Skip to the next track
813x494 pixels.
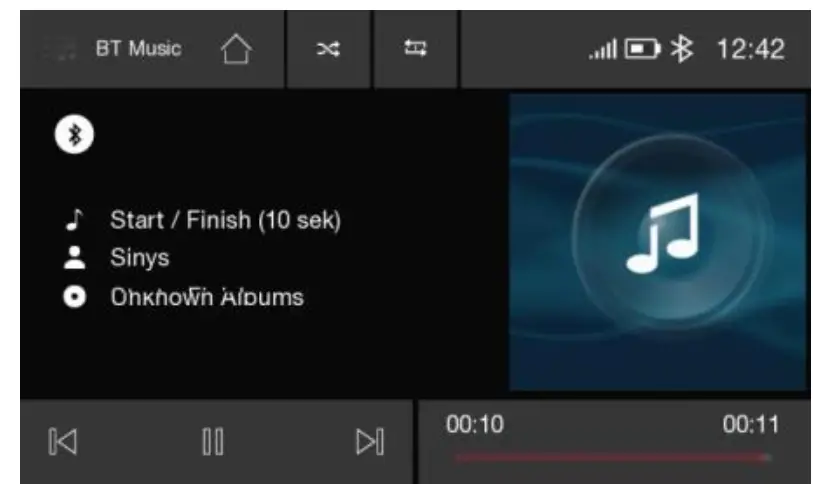tap(370, 442)
